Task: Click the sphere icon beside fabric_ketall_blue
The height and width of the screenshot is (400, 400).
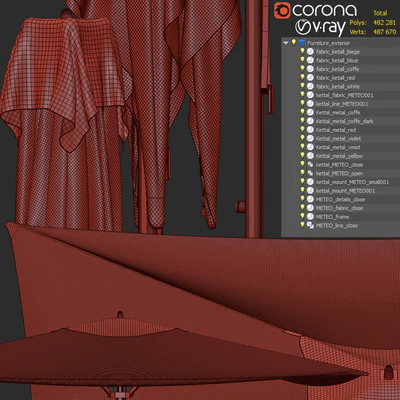Action: 310,60
